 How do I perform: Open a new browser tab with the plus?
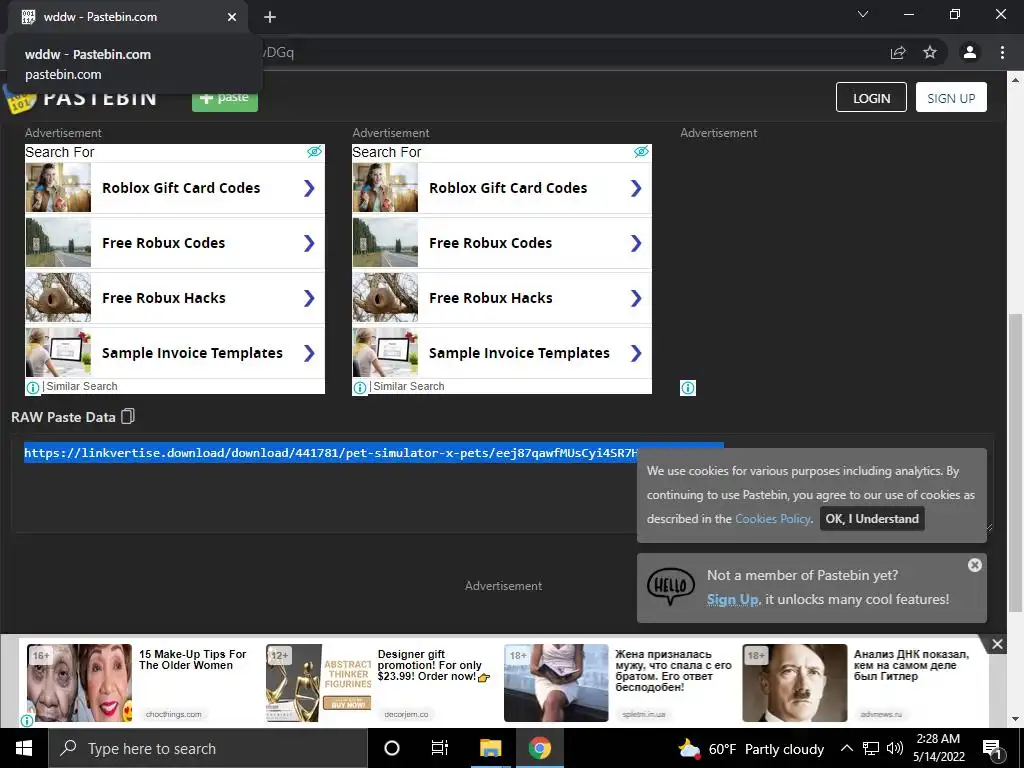[270, 17]
